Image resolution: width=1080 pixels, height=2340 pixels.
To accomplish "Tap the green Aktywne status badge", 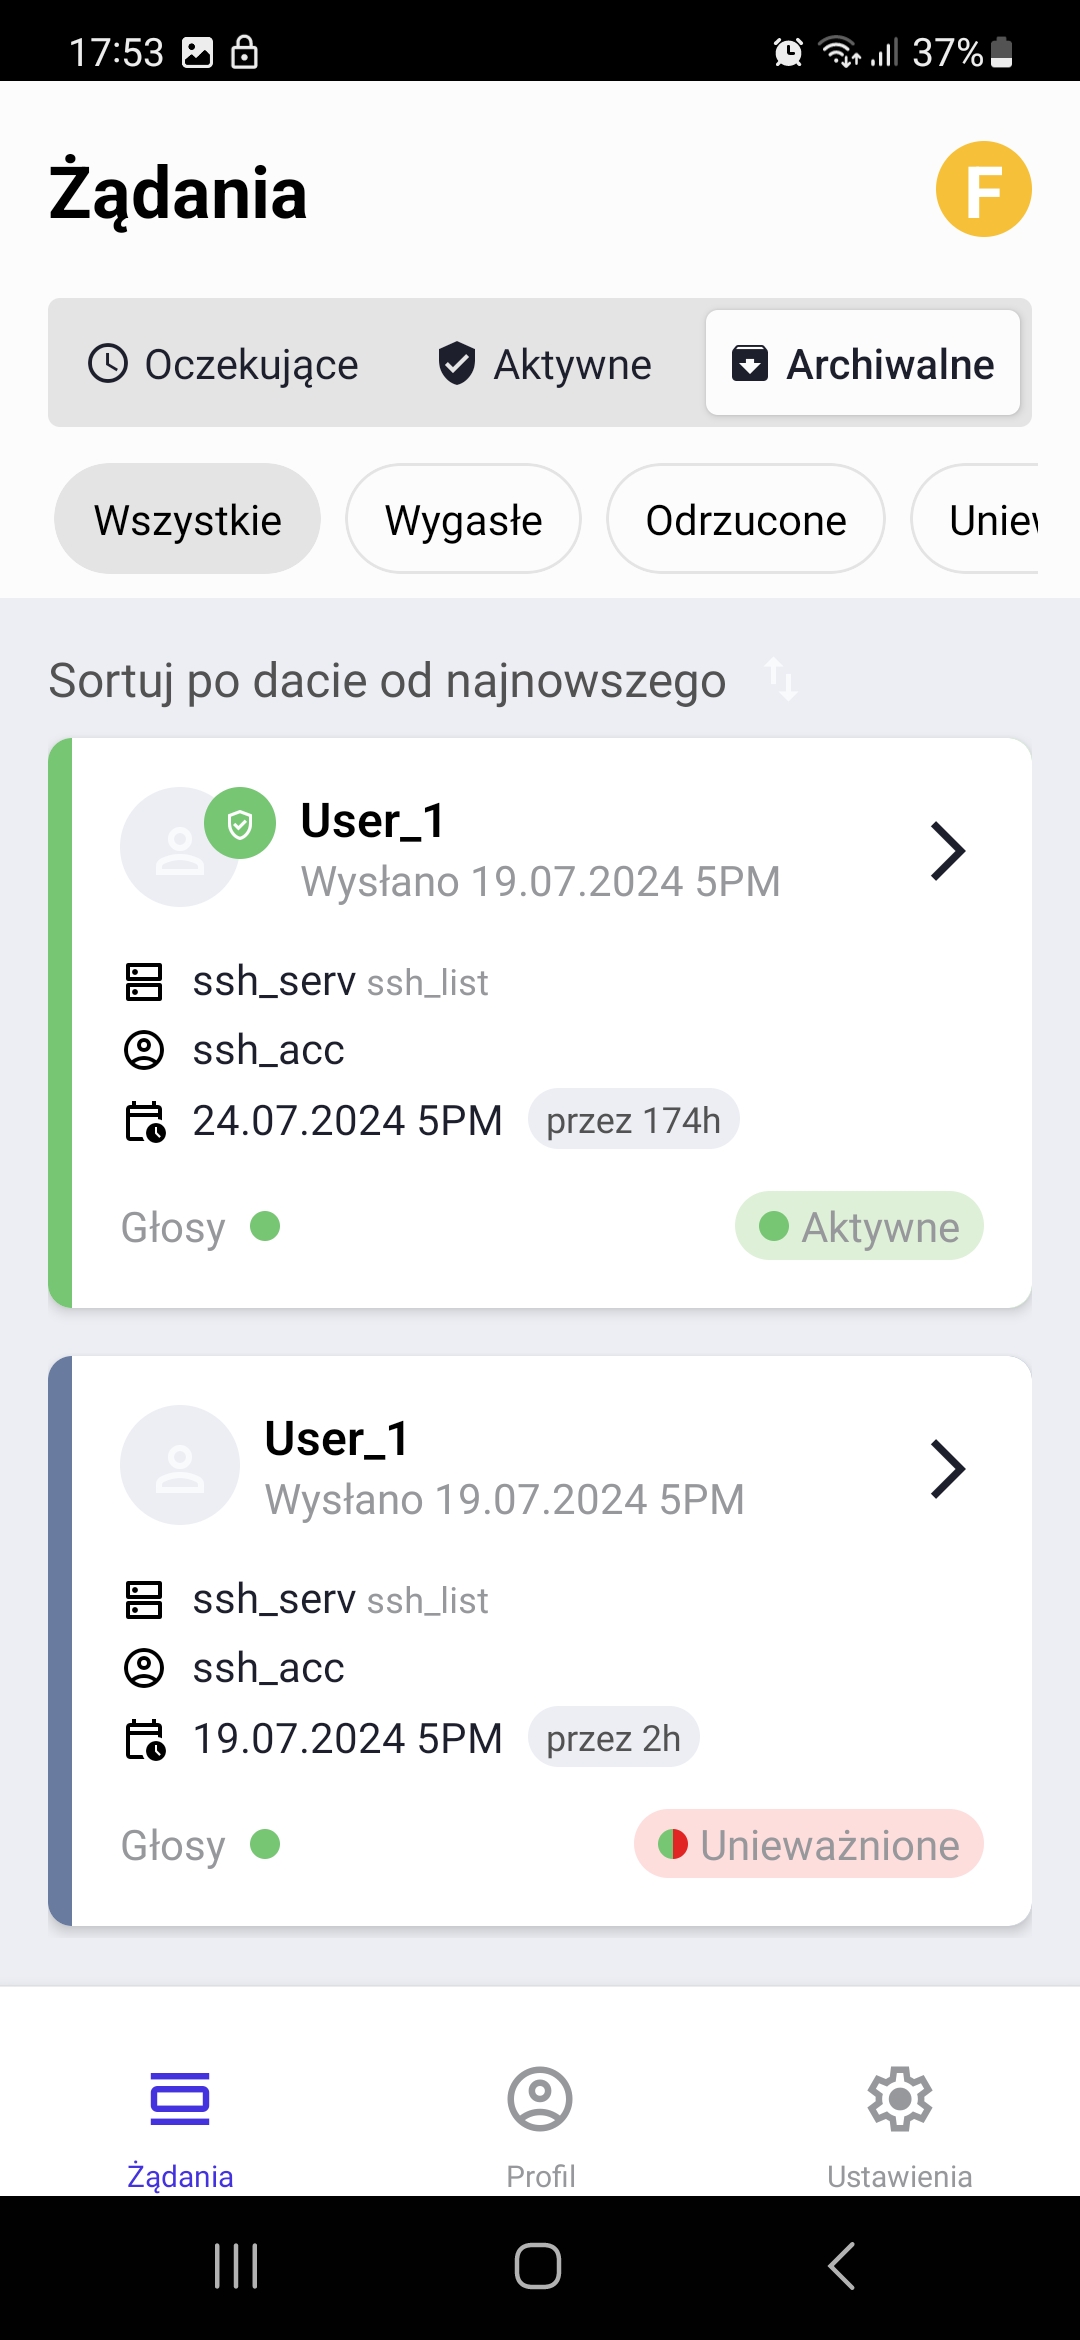I will pos(859,1226).
